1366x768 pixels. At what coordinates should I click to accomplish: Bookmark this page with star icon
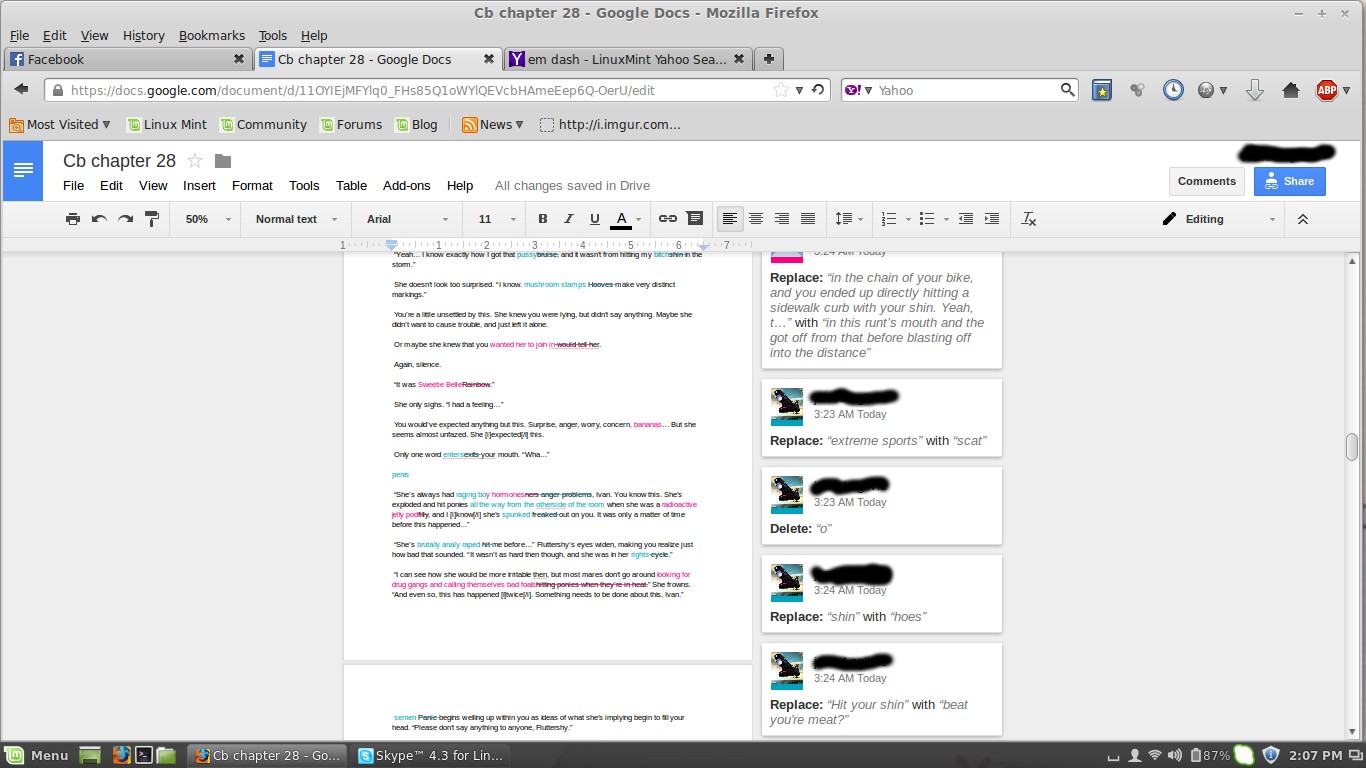[781, 90]
